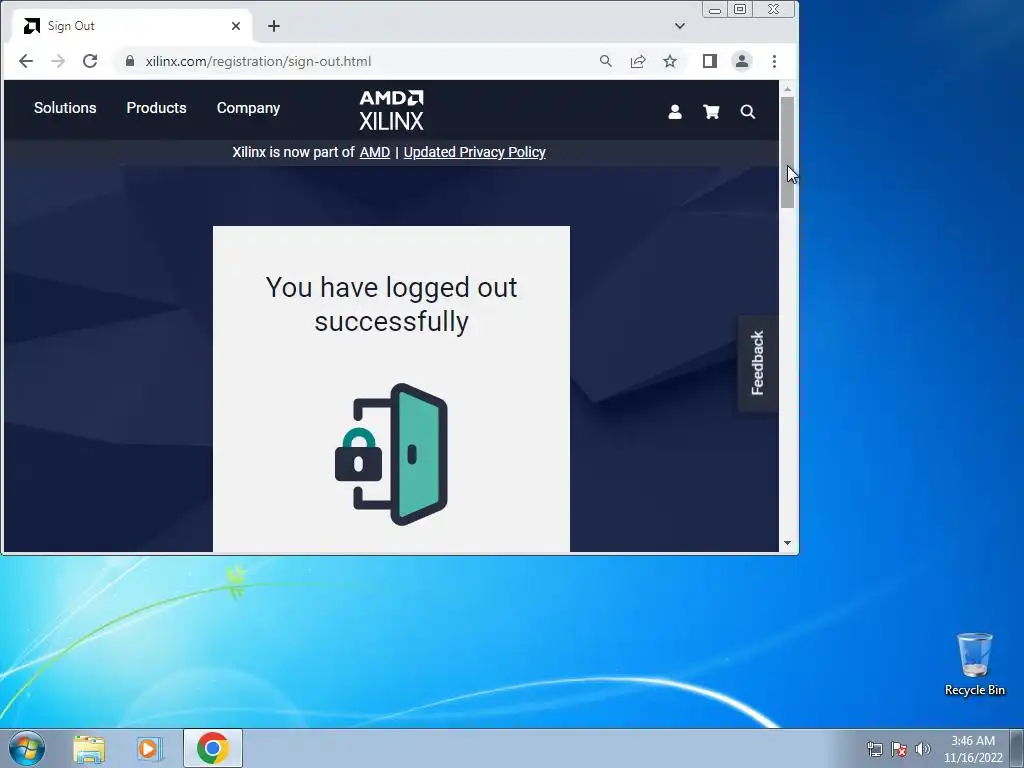Reload the page with the refresh icon
This screenshot has width=1024, height=768.
click(x=90, y=61)
